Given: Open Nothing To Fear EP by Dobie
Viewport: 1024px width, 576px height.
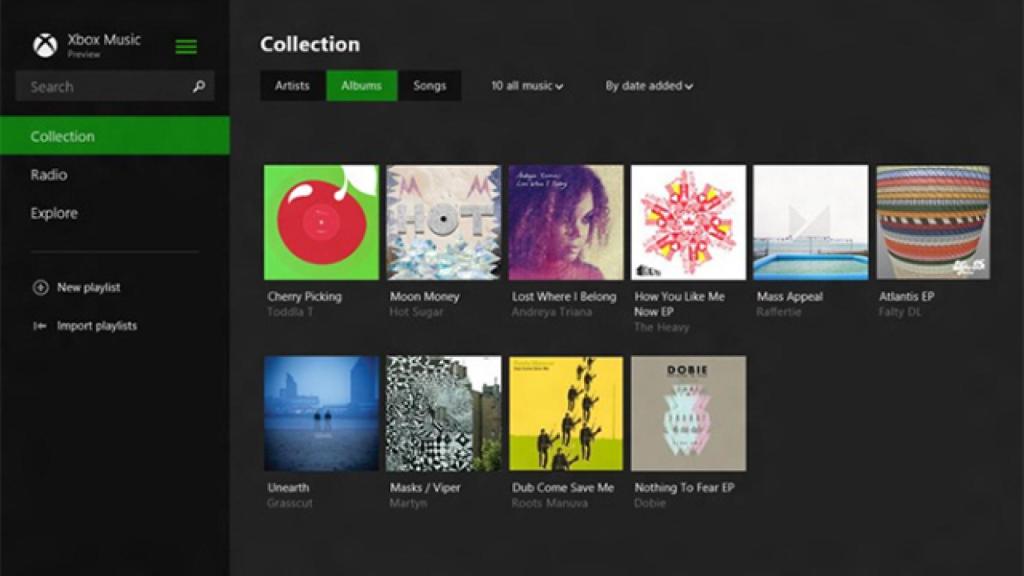Looking at the screenshot, I should coord(688,413).
